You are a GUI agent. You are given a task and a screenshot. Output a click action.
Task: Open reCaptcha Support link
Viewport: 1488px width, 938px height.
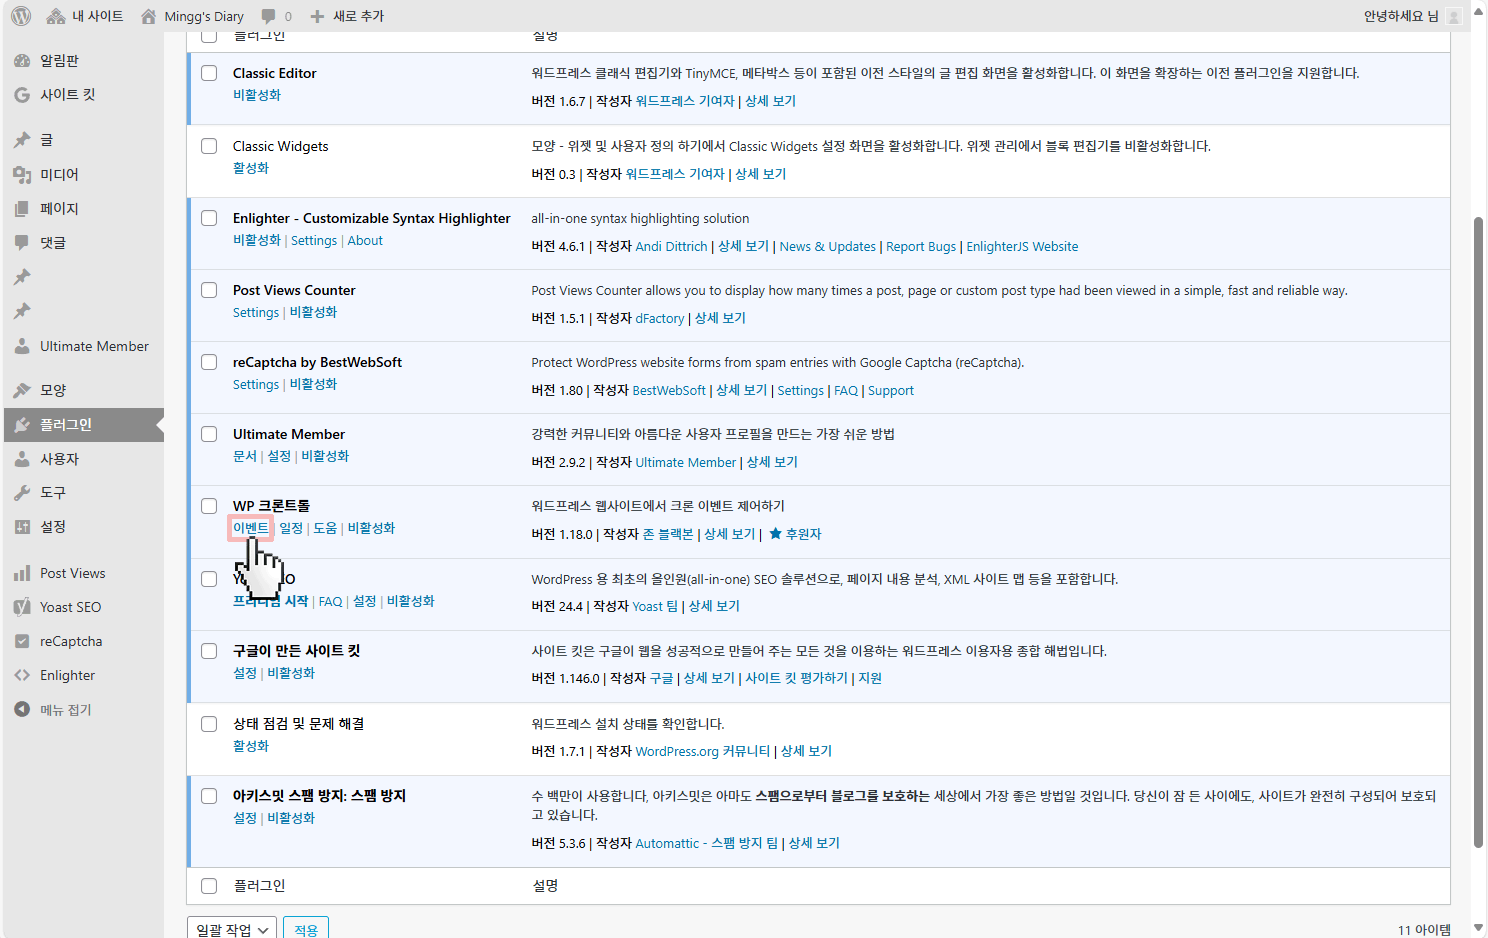pos(891,391)
